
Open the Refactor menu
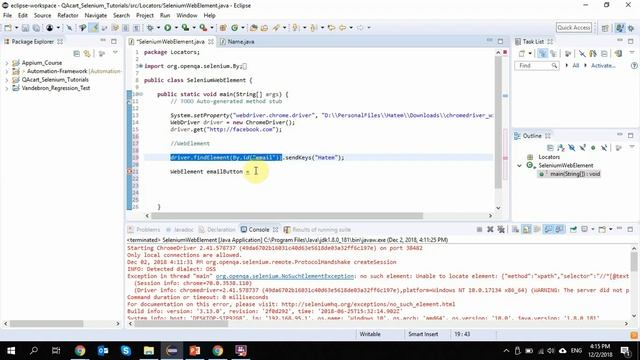point(68,16)
